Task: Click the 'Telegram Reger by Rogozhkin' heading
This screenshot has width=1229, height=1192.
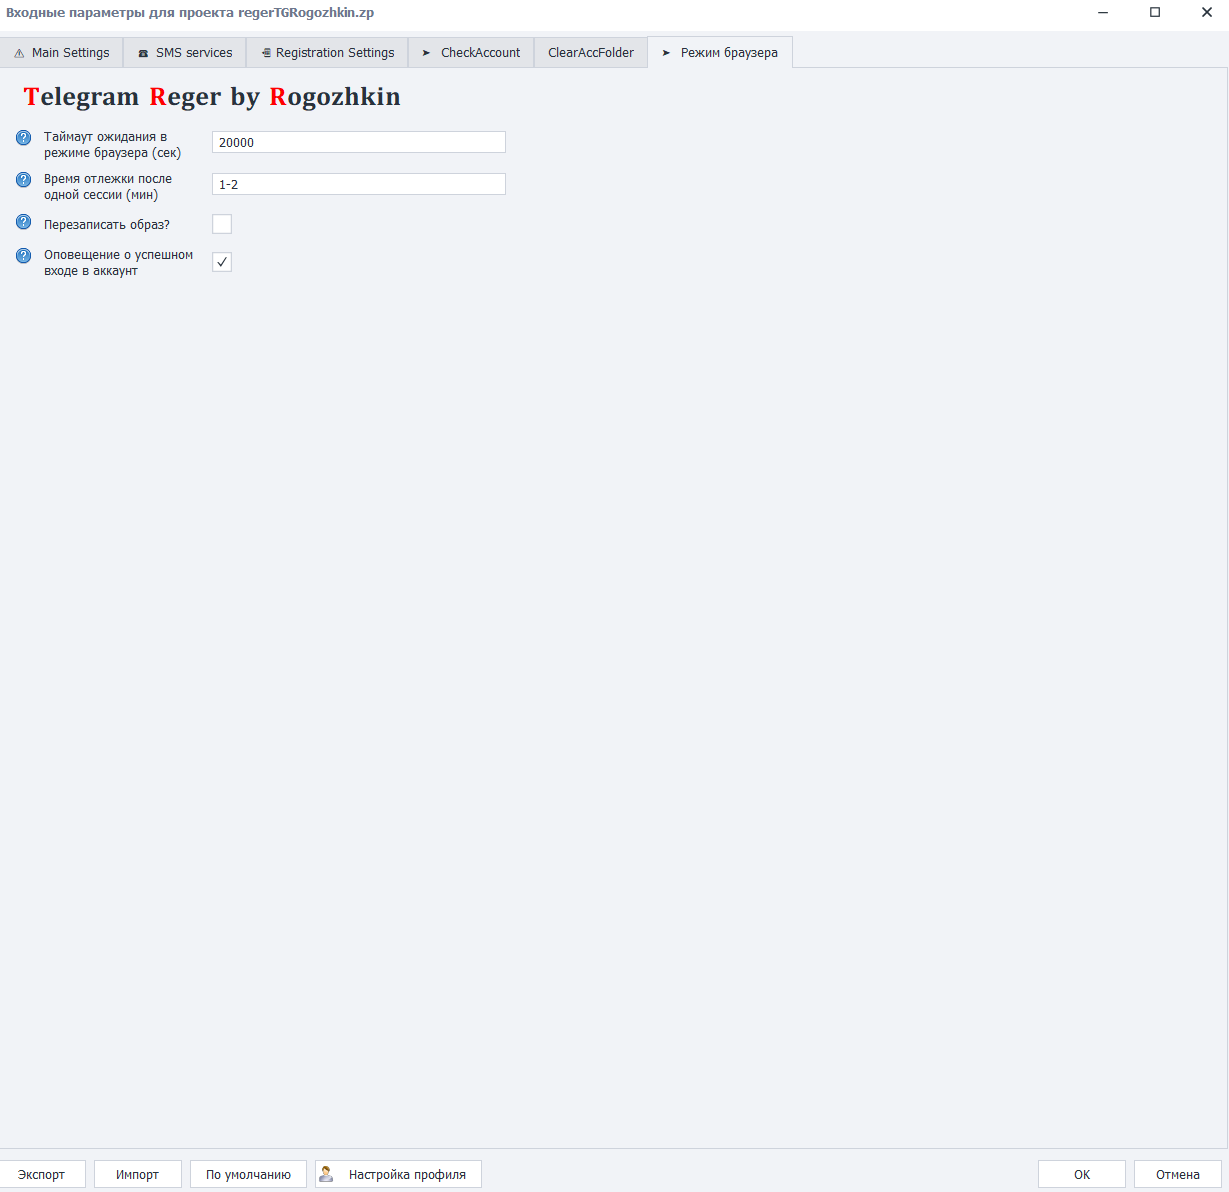Action: point(212,97)
